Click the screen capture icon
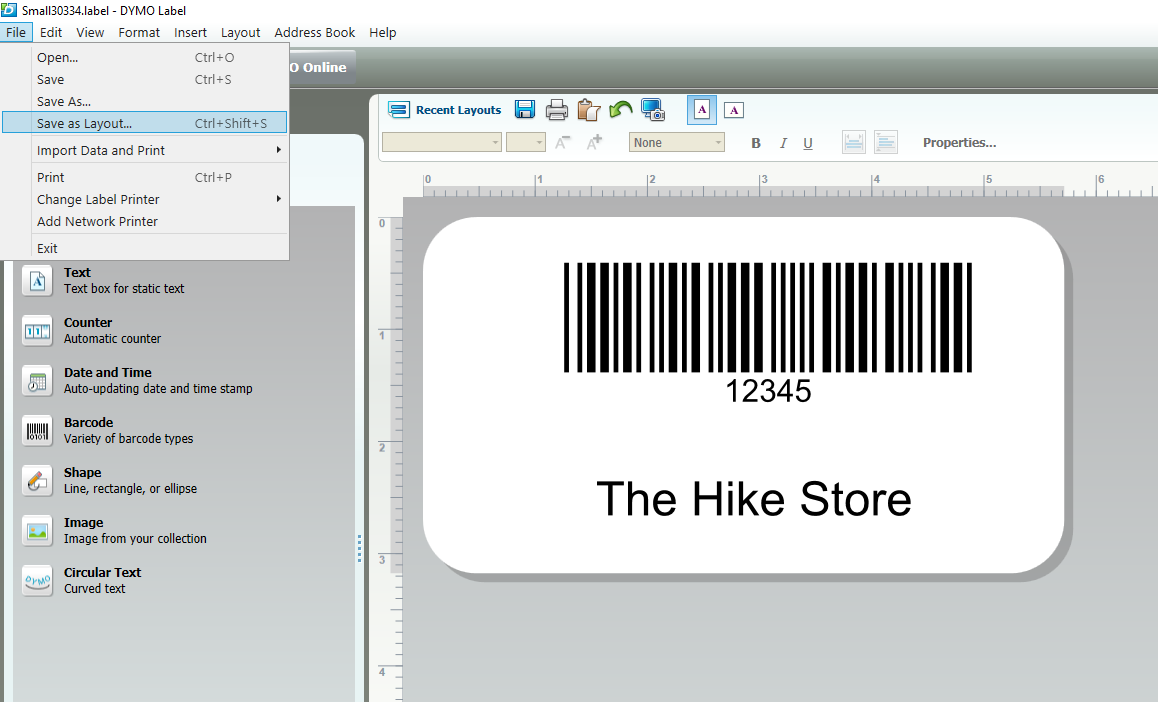 pyautogui.click(x=653, y=110)
